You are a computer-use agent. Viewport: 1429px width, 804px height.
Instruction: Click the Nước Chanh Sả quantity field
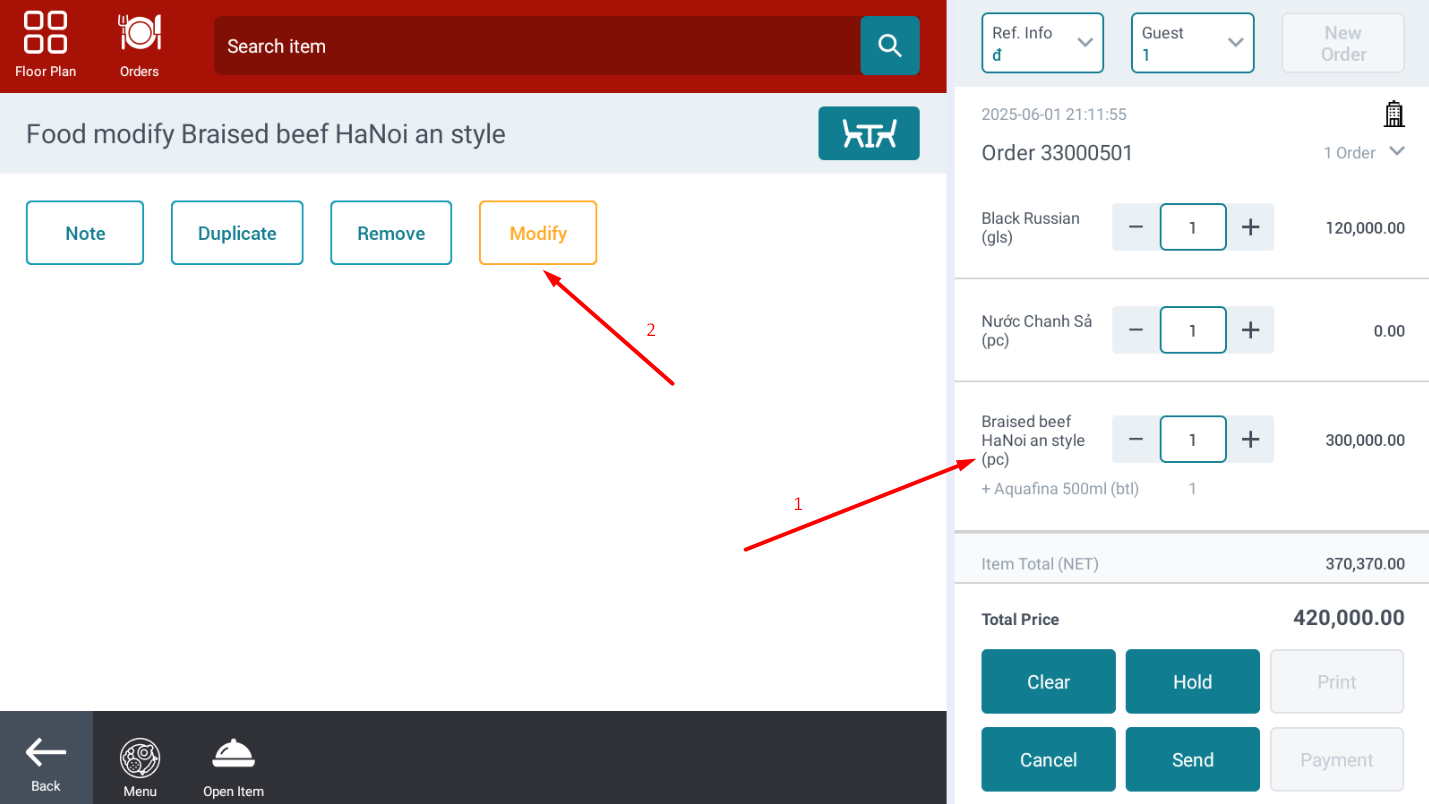point(1193,330)
